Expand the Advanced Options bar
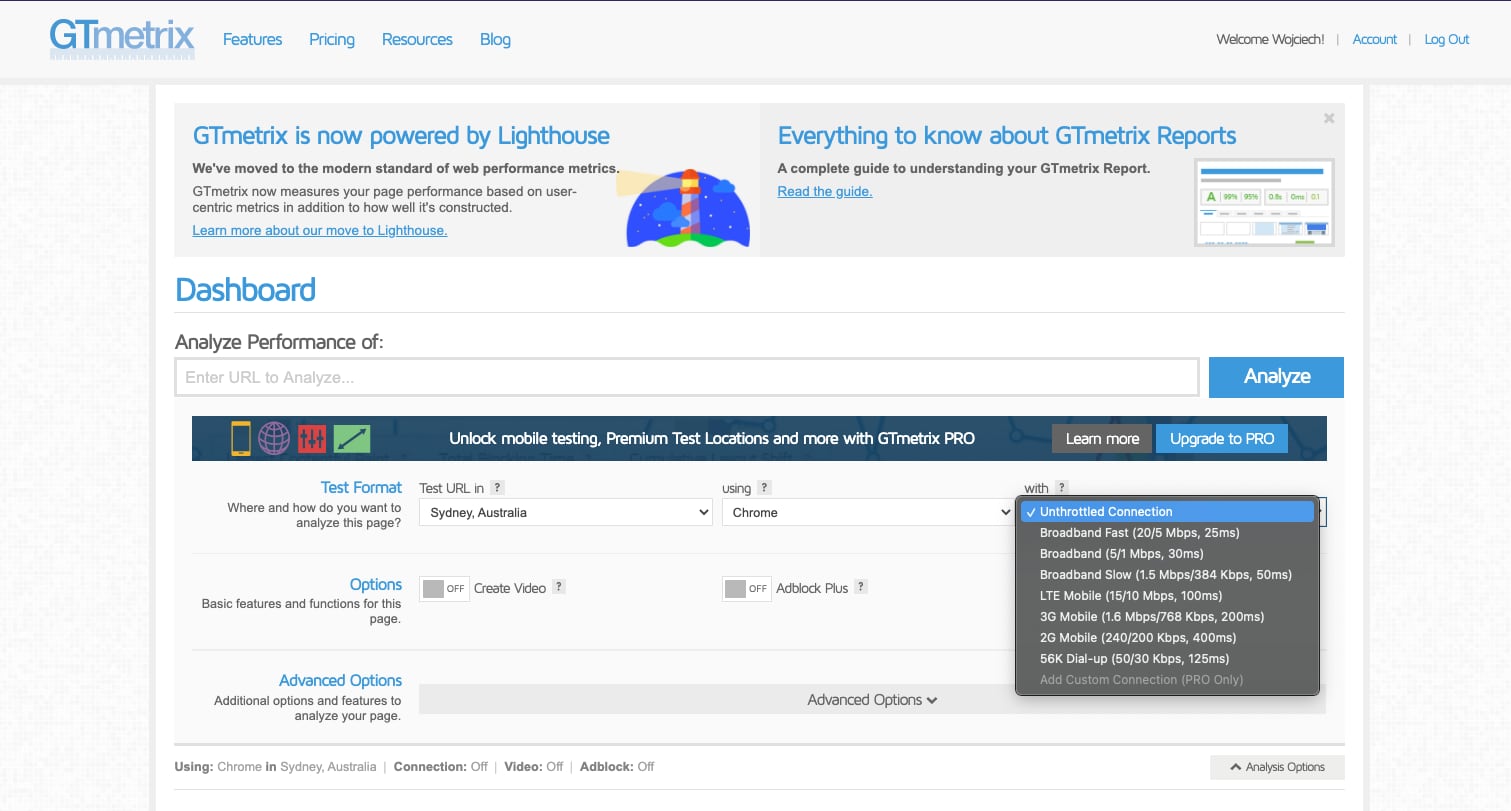 point(872,700)
